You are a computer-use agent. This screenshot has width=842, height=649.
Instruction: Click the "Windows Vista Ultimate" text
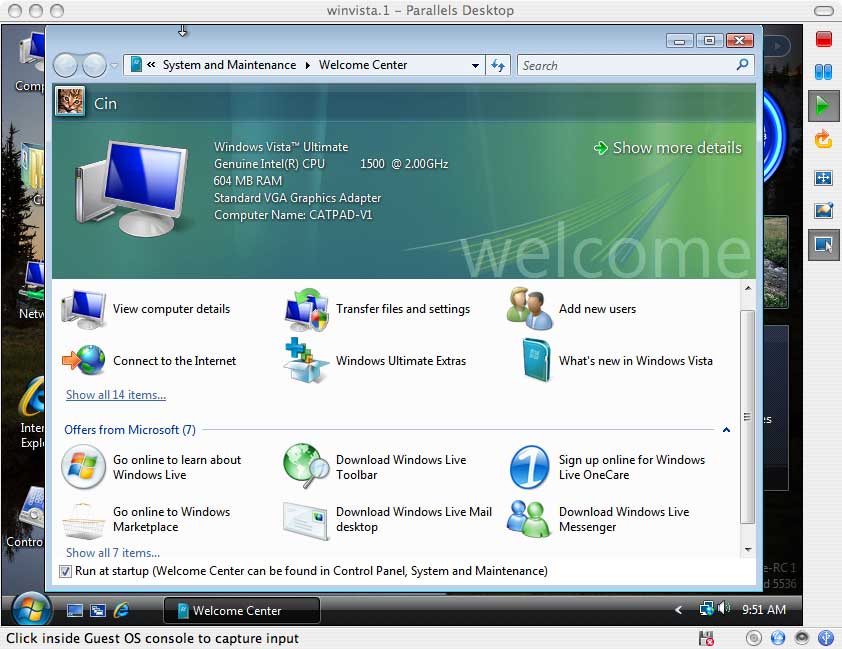coord(281,147)
